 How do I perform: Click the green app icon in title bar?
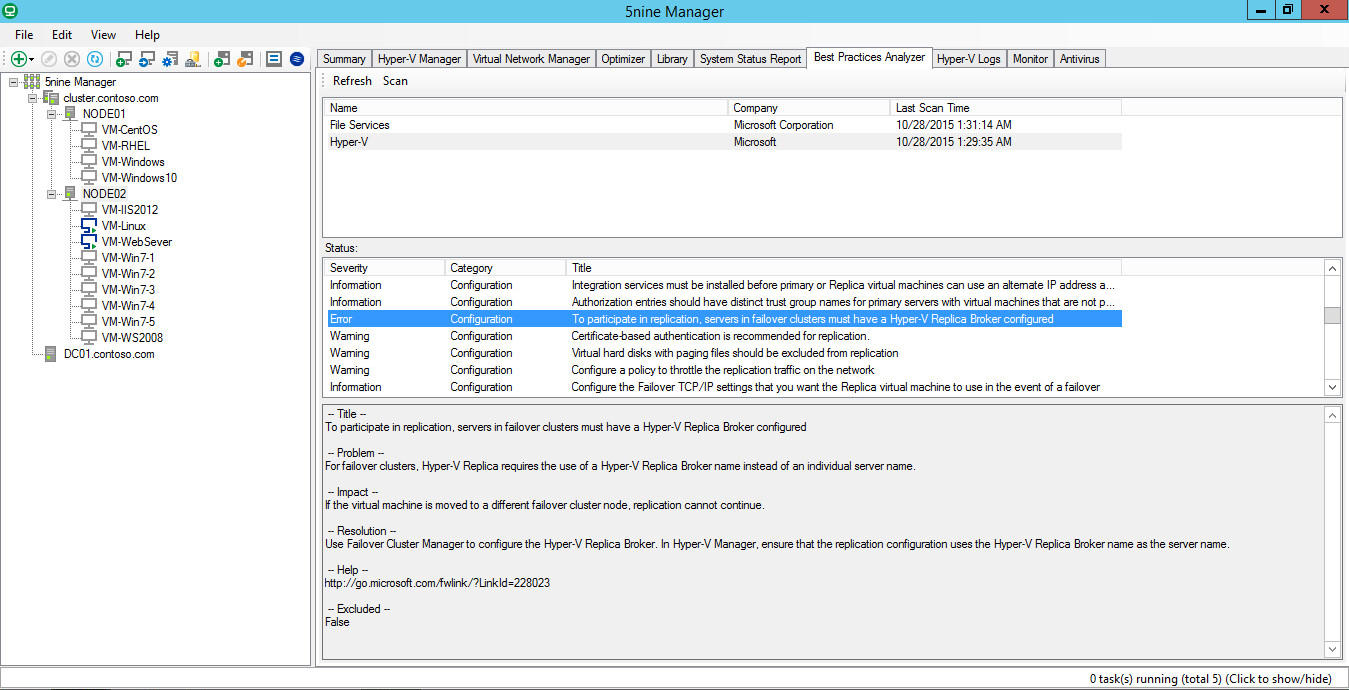click(x=10, y=11)
